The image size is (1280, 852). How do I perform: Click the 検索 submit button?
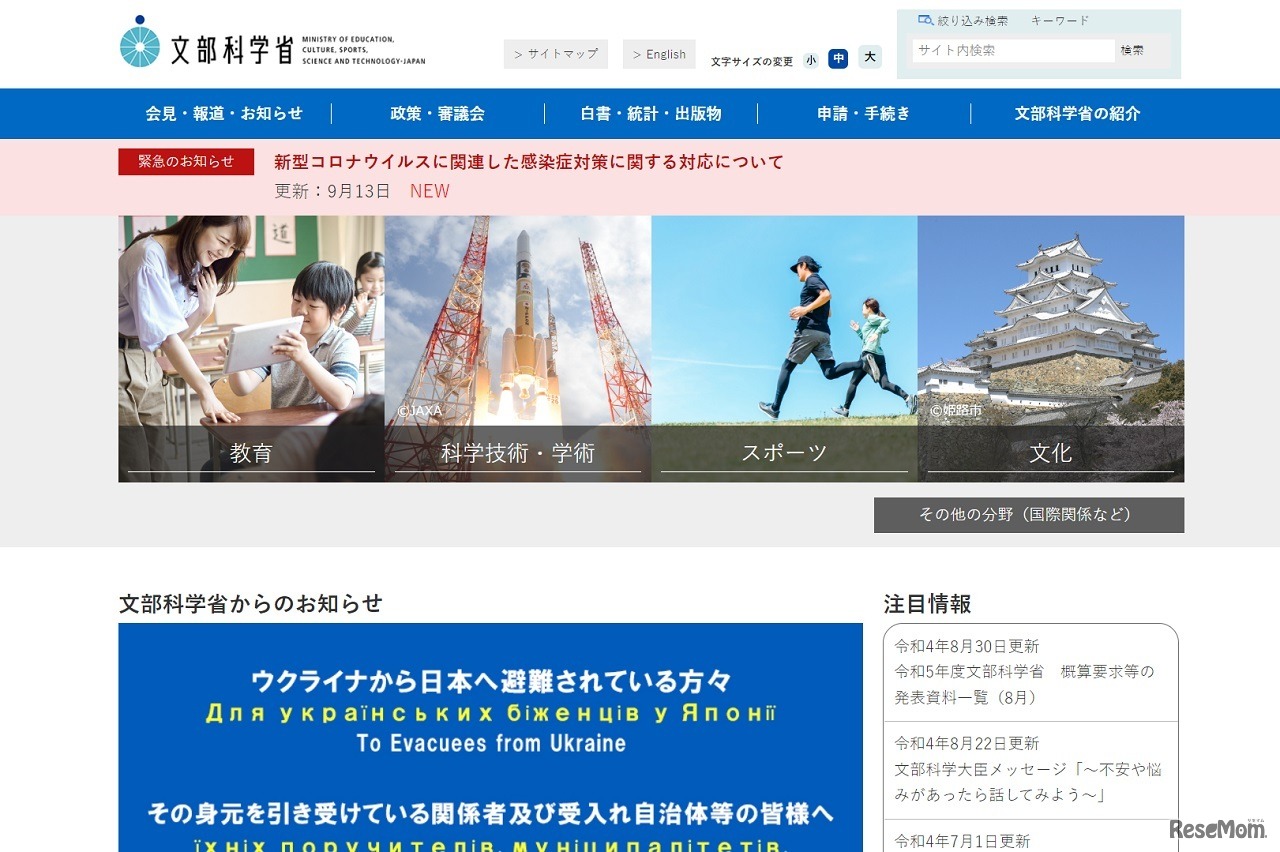point(1132,51)
